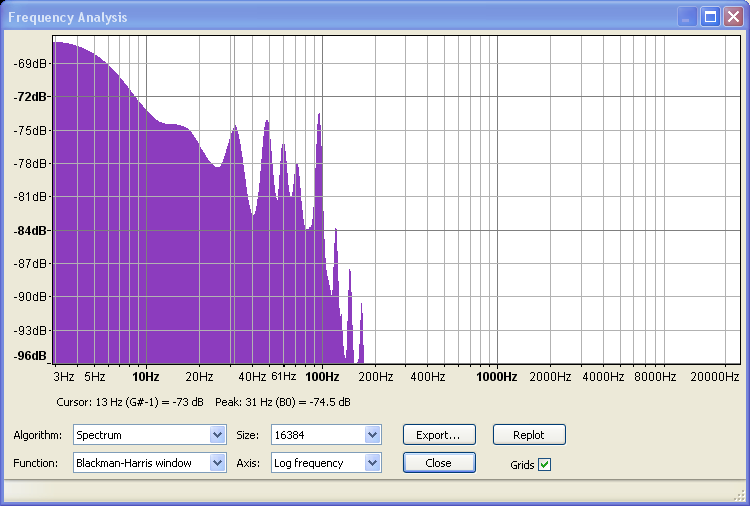The image size is (750, 506).
Task: Click the -84dB axis label
Action: click(31, 231)
